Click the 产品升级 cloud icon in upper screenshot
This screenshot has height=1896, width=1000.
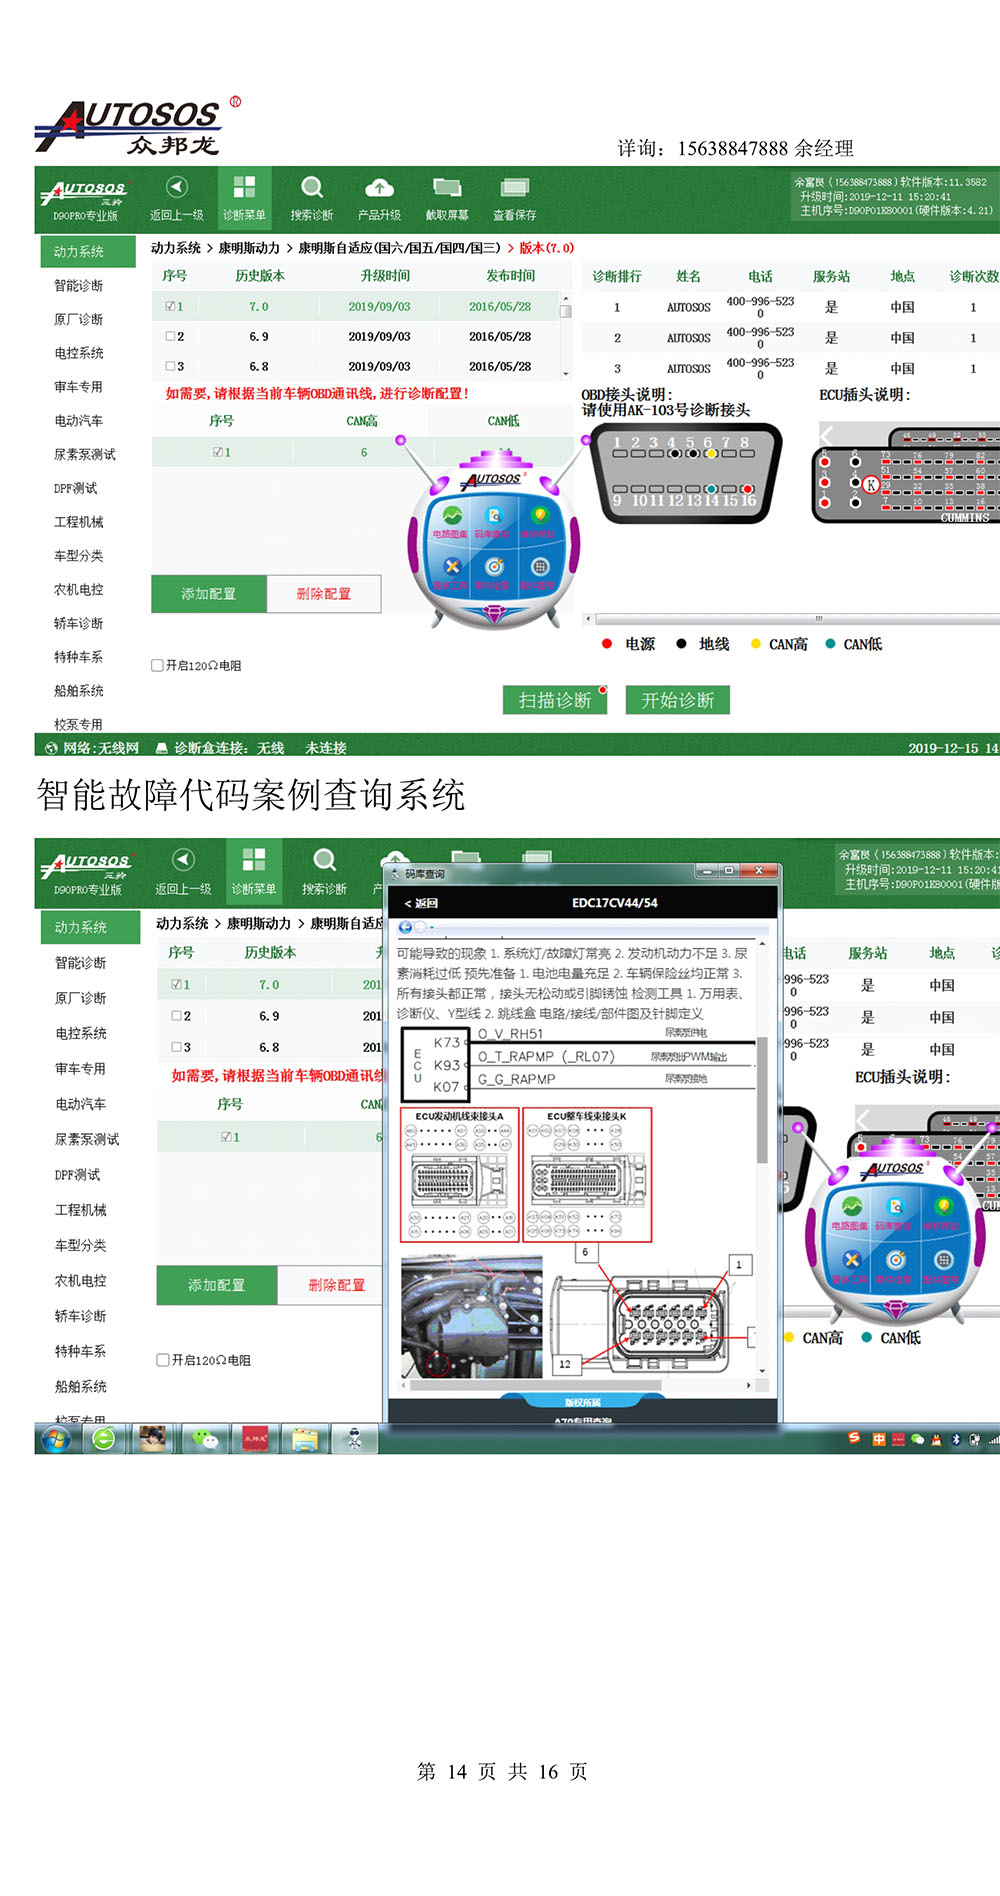click(379, 188)
